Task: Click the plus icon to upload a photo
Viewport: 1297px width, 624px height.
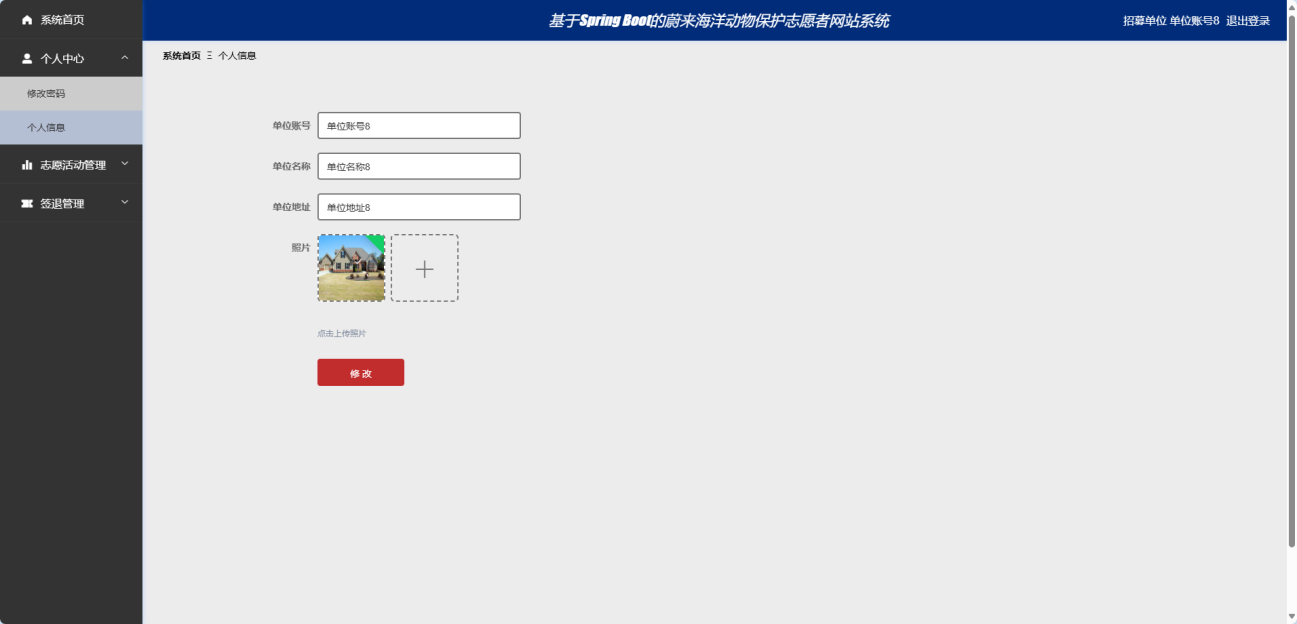Action: [x=424, y=268]
